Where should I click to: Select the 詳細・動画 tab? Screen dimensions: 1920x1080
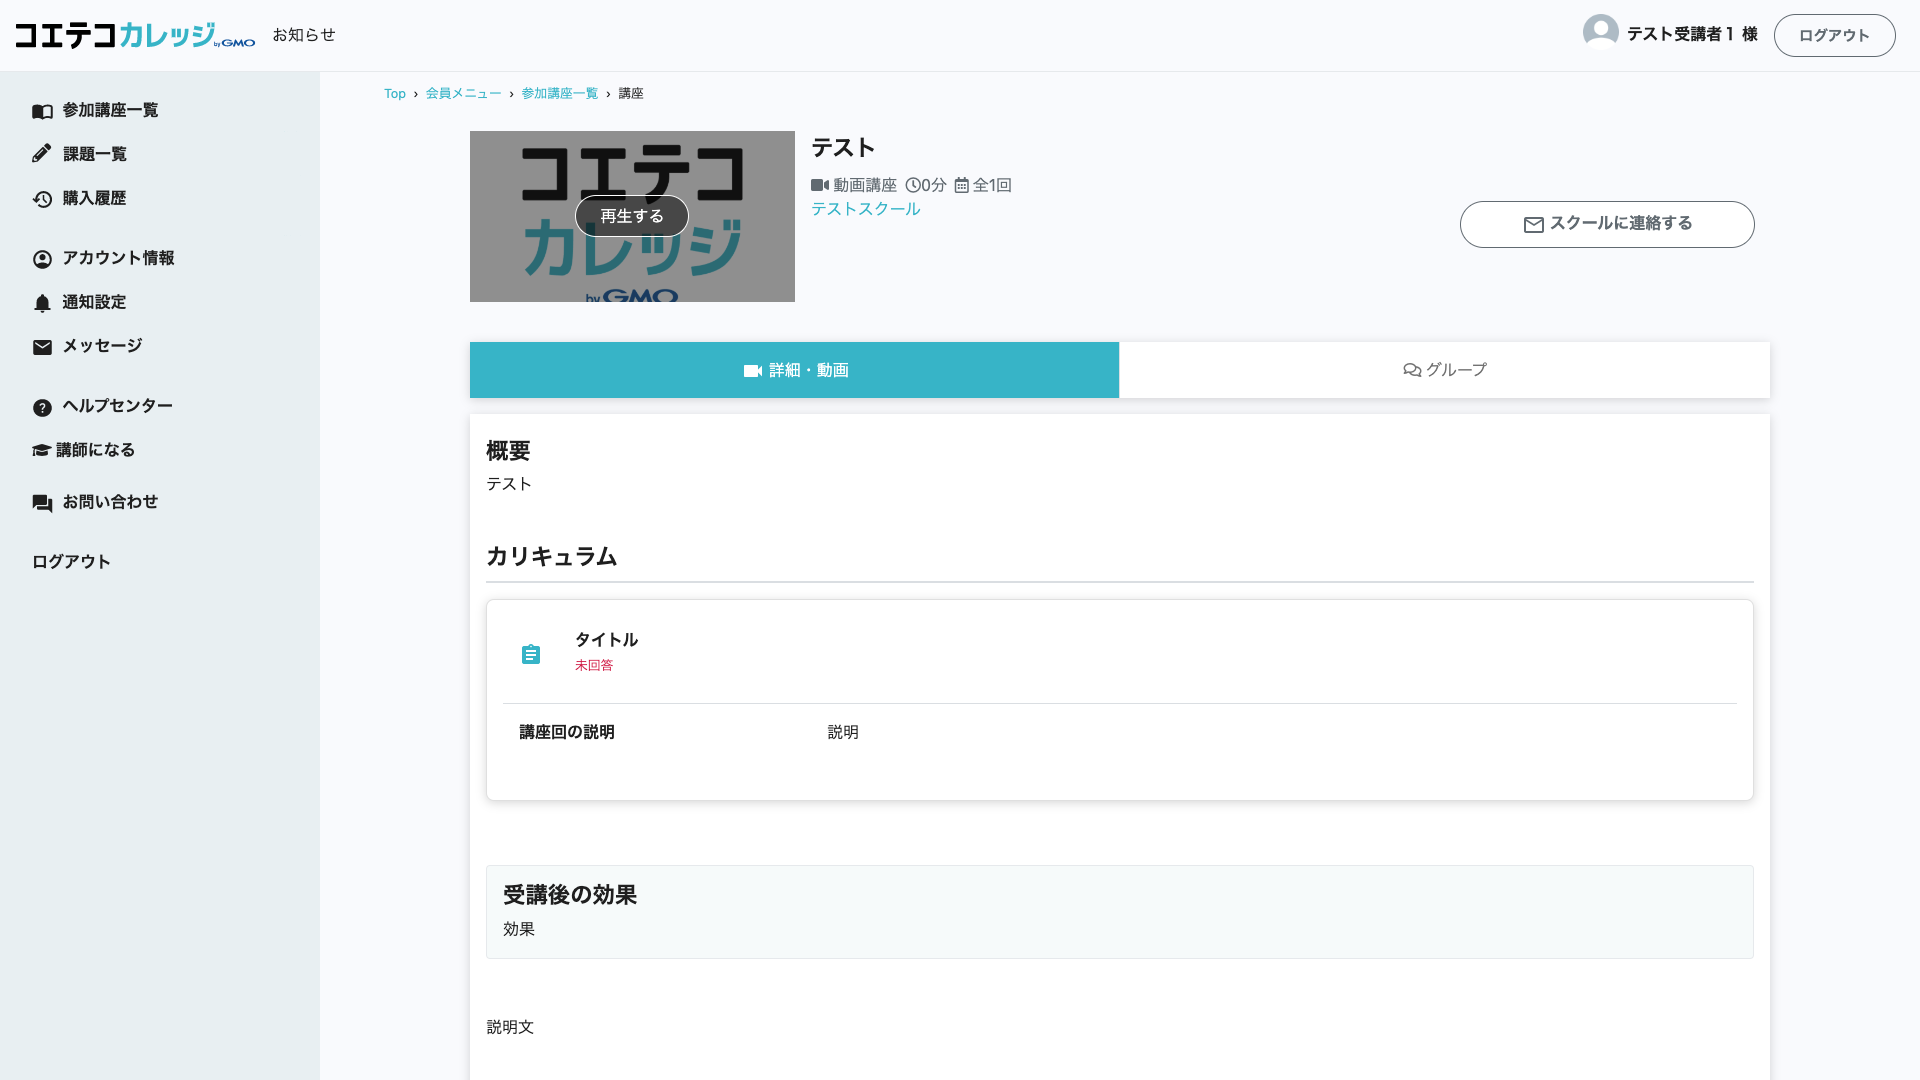(x=795, y=370)
